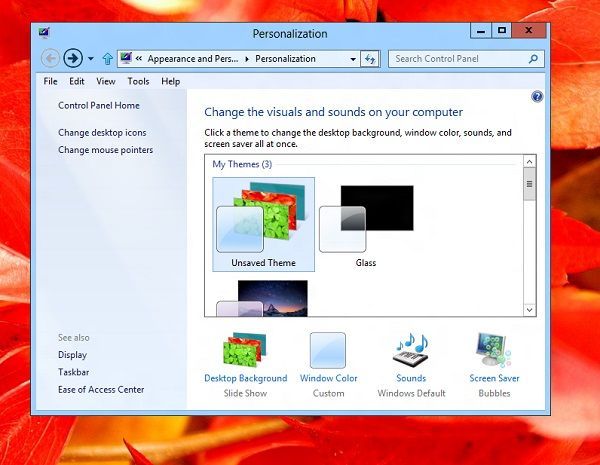Maximize the Personalization window
The width and height of the screenshot is (600, 465).
[502, 31]
